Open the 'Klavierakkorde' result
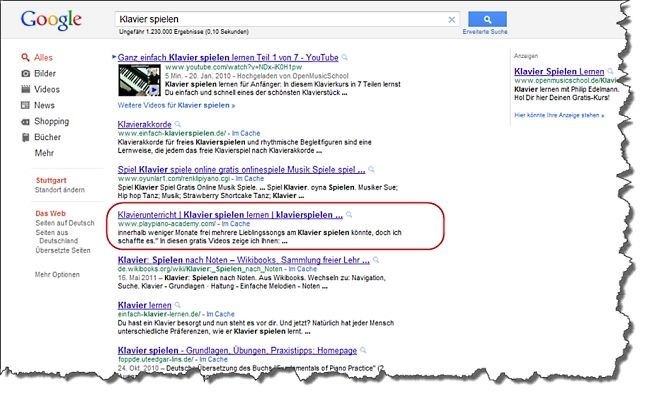This screenshot has width=650, height=401. 145,124
